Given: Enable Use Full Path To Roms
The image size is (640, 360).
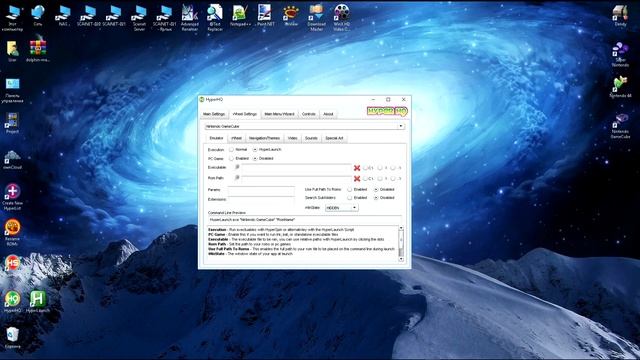Looking at the screenshot, I should coord(350,189).
